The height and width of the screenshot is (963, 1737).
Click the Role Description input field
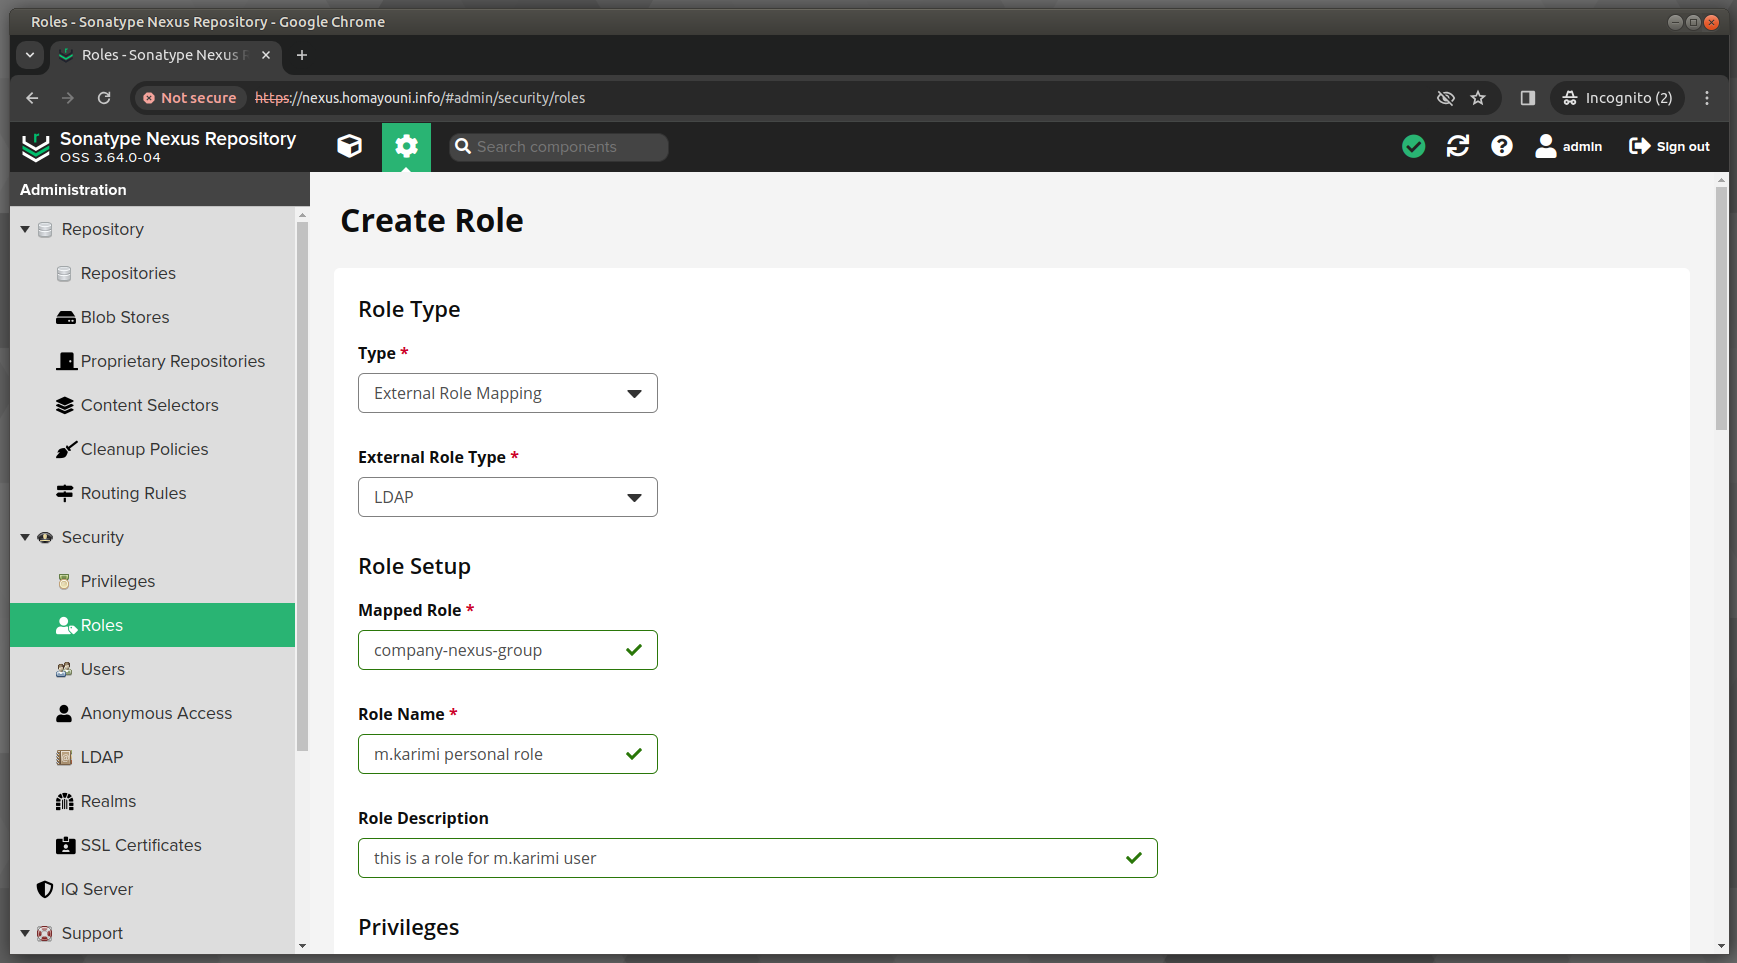(758, 858)
